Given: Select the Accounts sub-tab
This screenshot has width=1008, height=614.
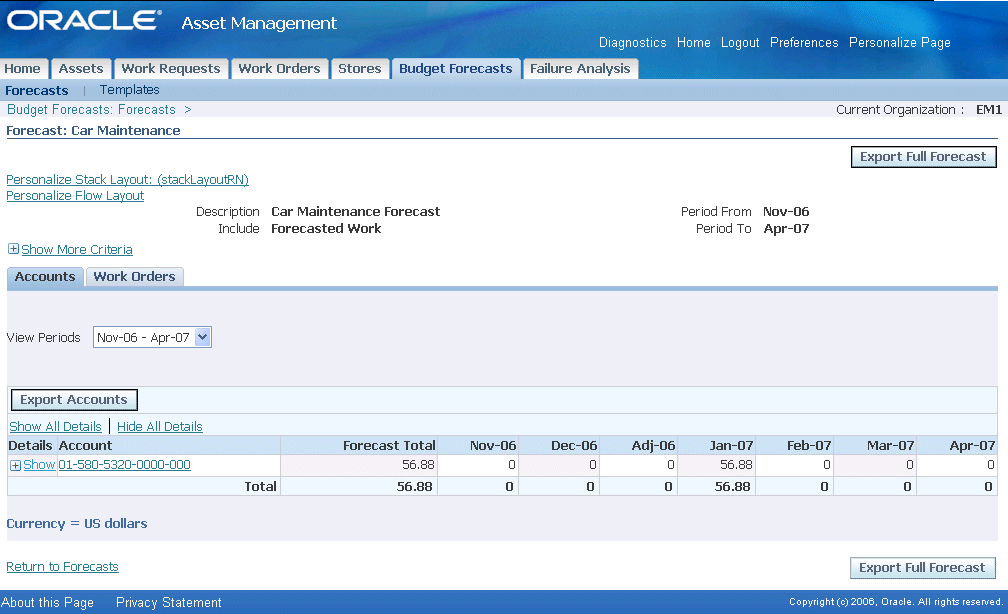Looking at the screenshot, I should point(45,276).
